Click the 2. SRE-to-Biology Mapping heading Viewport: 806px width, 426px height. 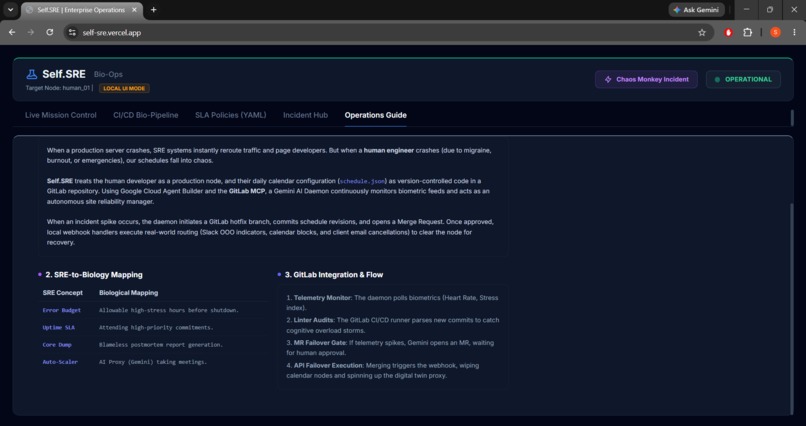(x=94, y=275)
